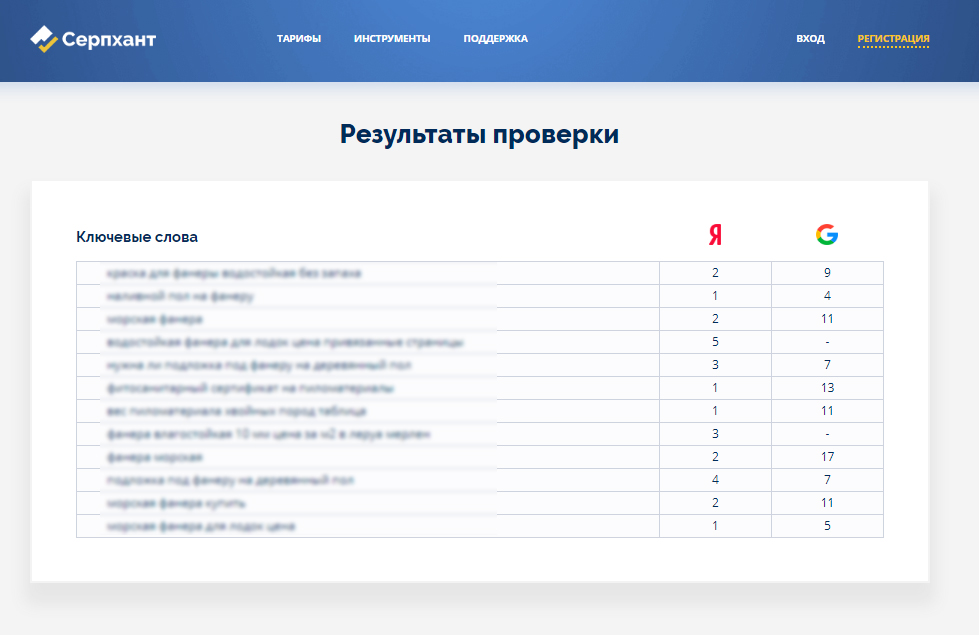This screenshot has width=979, height=635.
Task: Click the Google position cell showing 9
Action: pyautogui.click(x=827, y=273)
